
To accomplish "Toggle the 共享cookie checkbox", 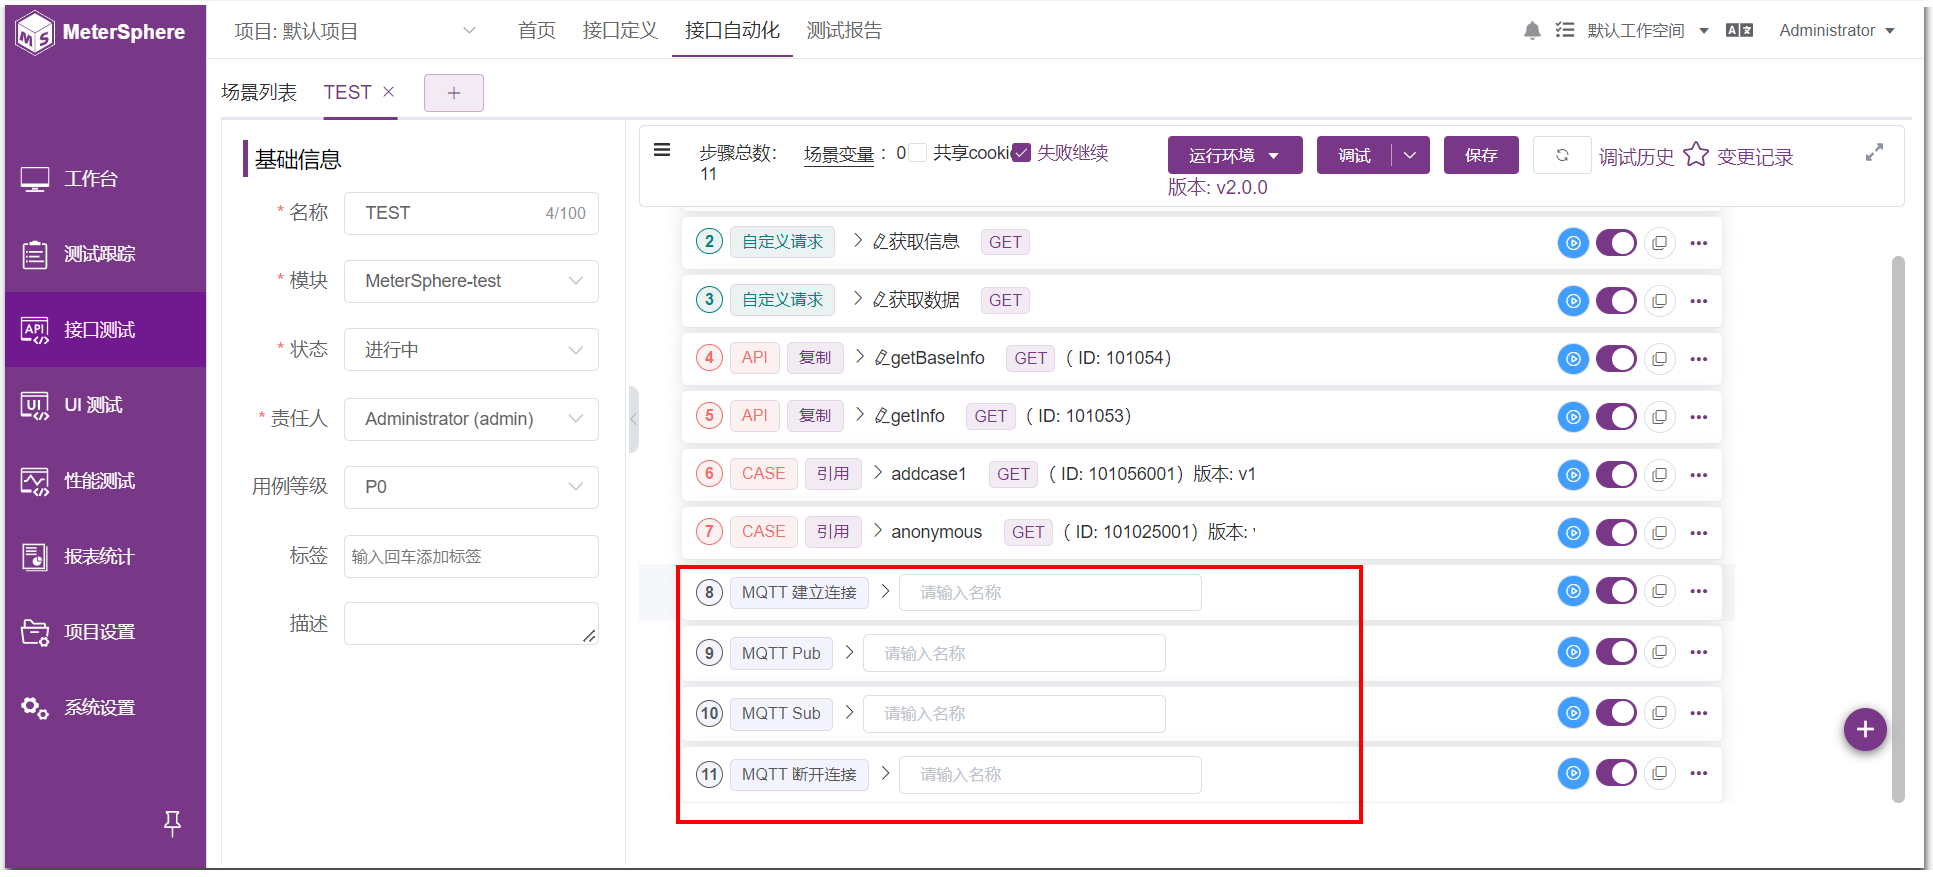I will tap(917, 153).
